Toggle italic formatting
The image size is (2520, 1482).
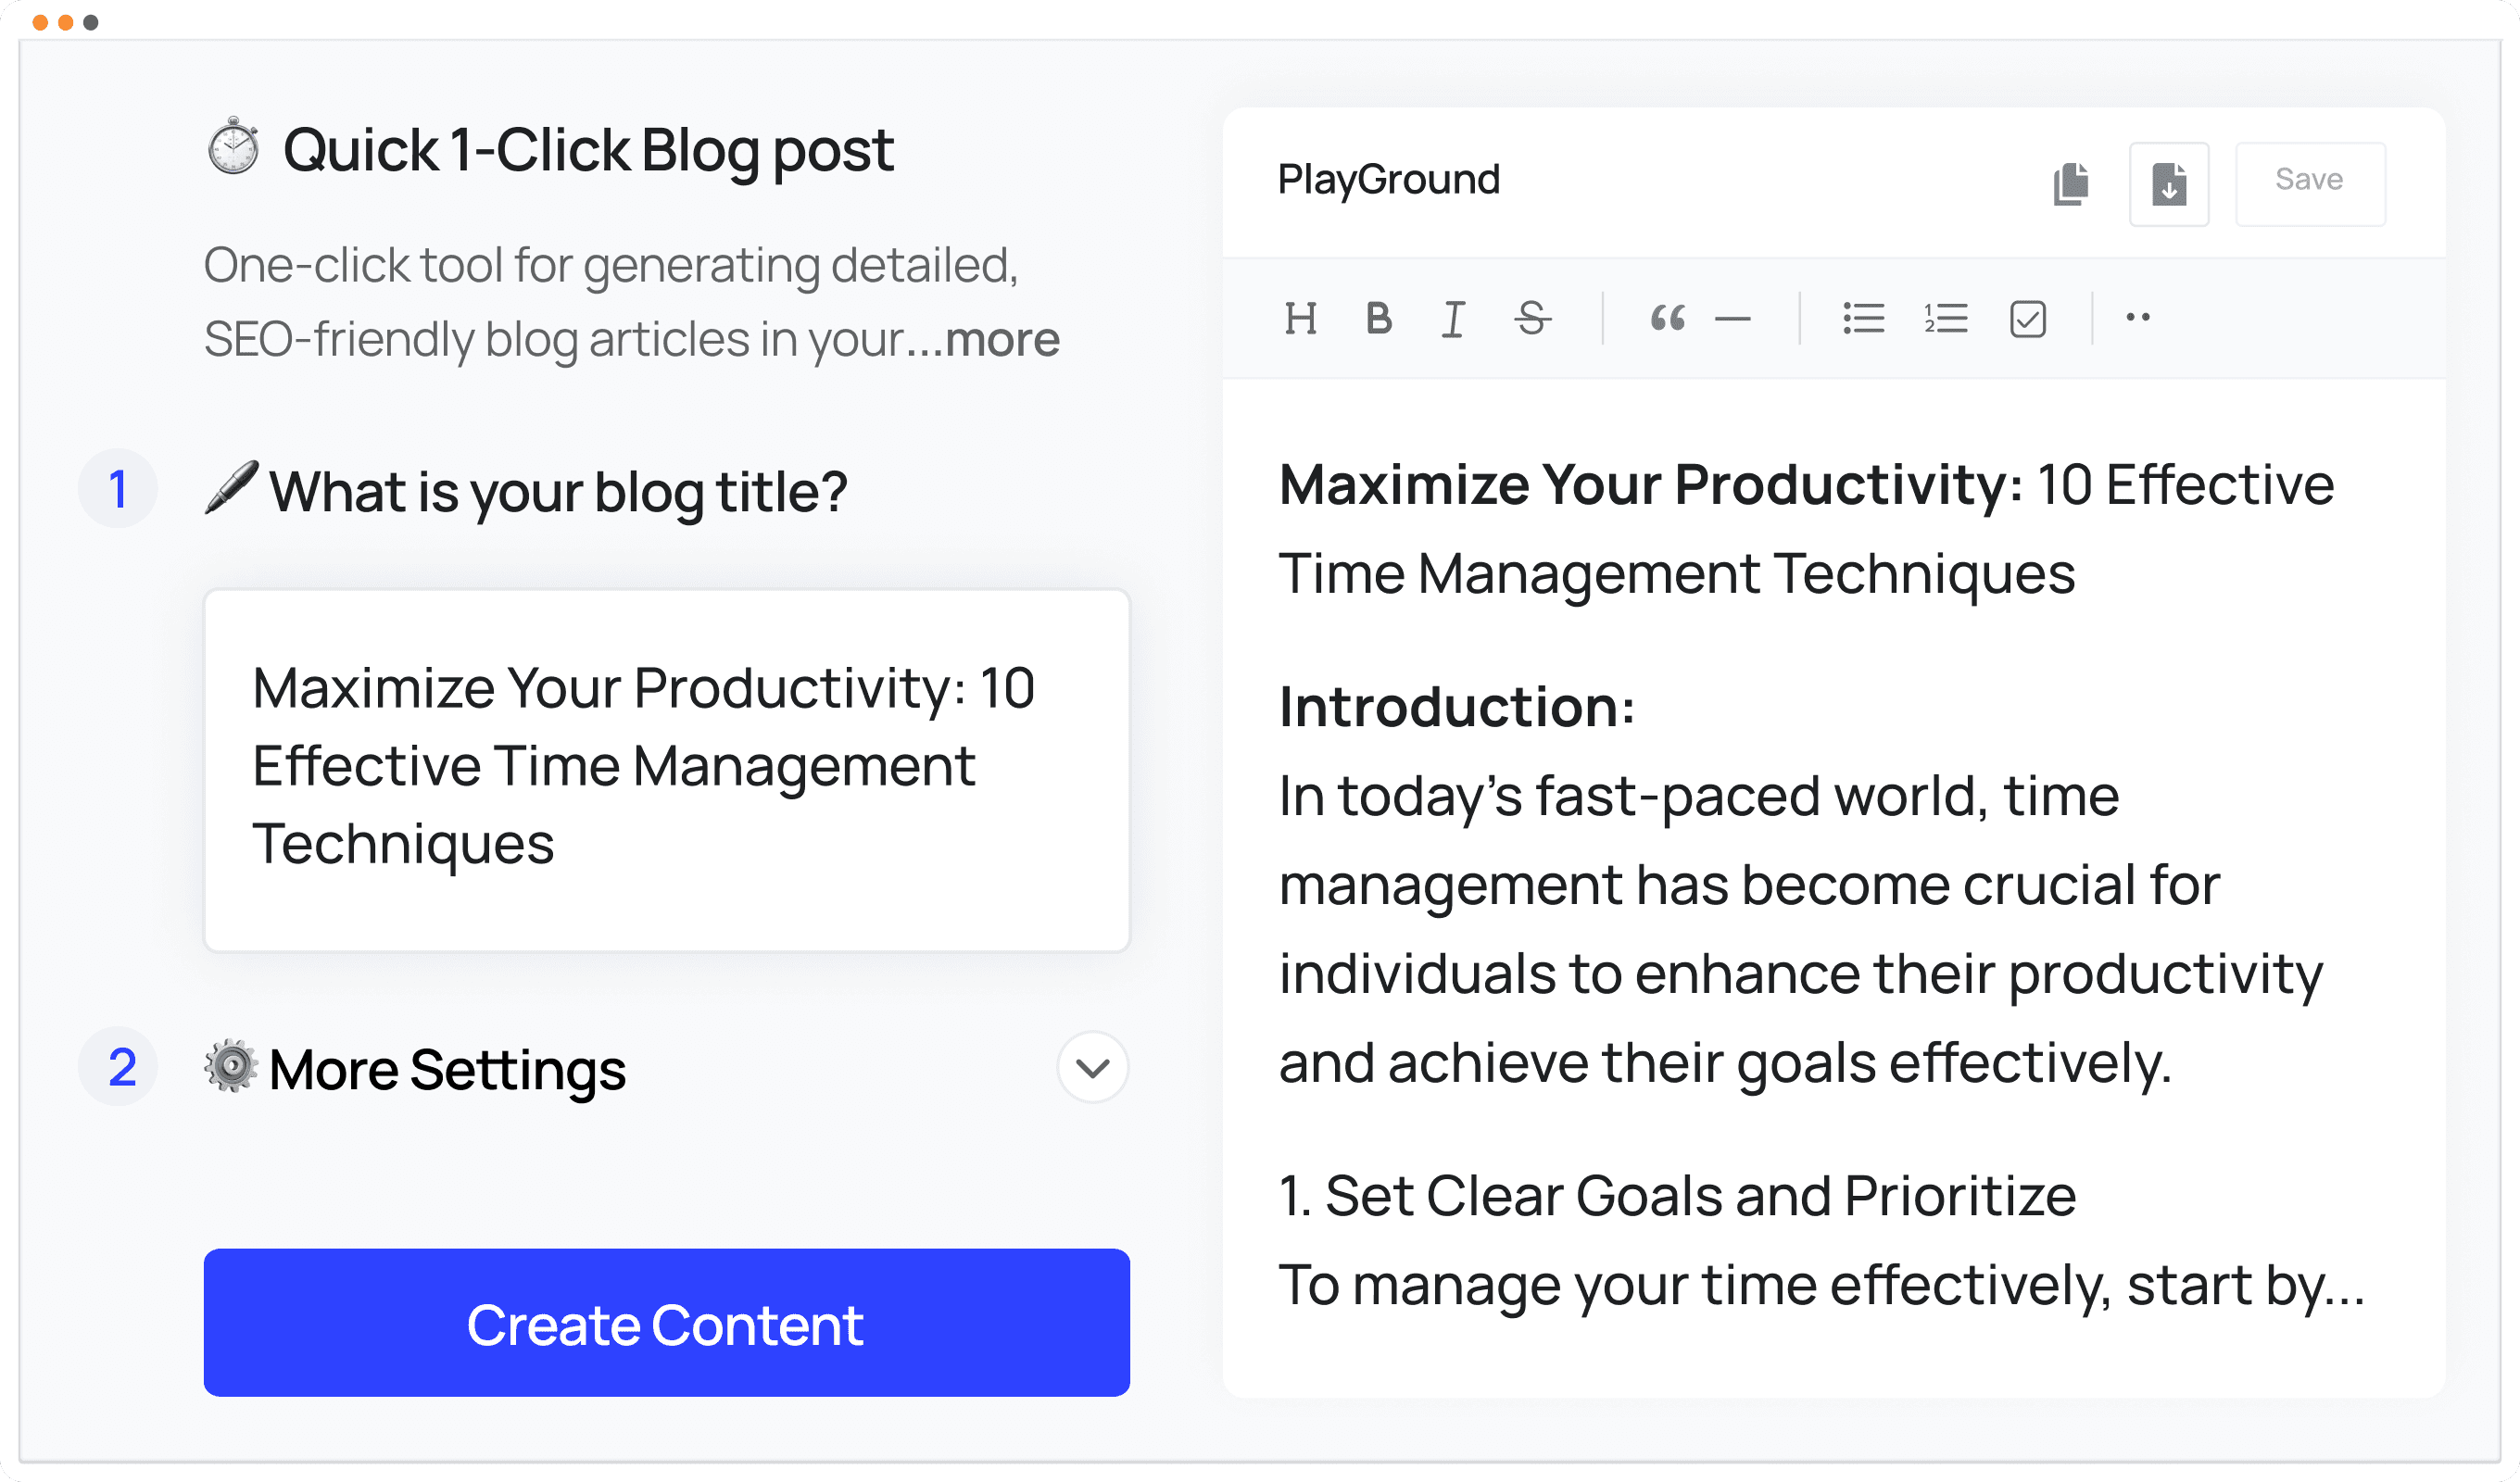1453,318
